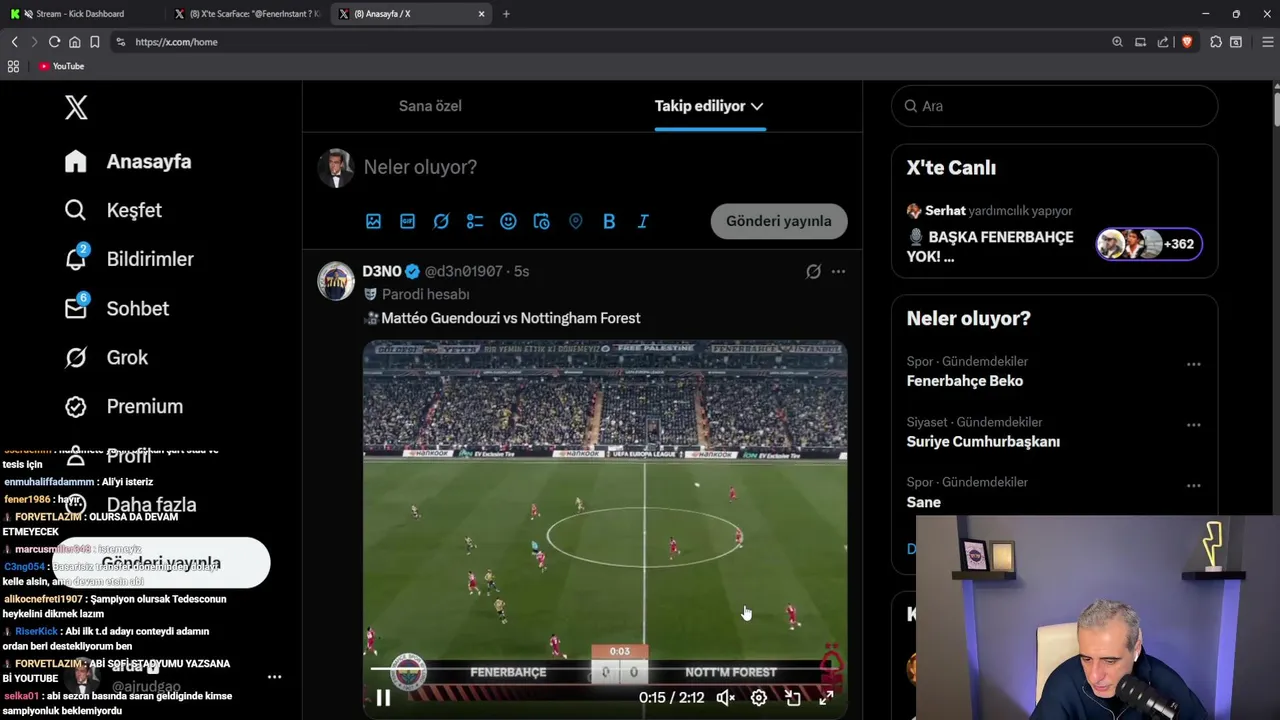Open the YouTube bookmark
This screenshot has height=720, width=1280.
pyautogui.click(x=62, y=66)
